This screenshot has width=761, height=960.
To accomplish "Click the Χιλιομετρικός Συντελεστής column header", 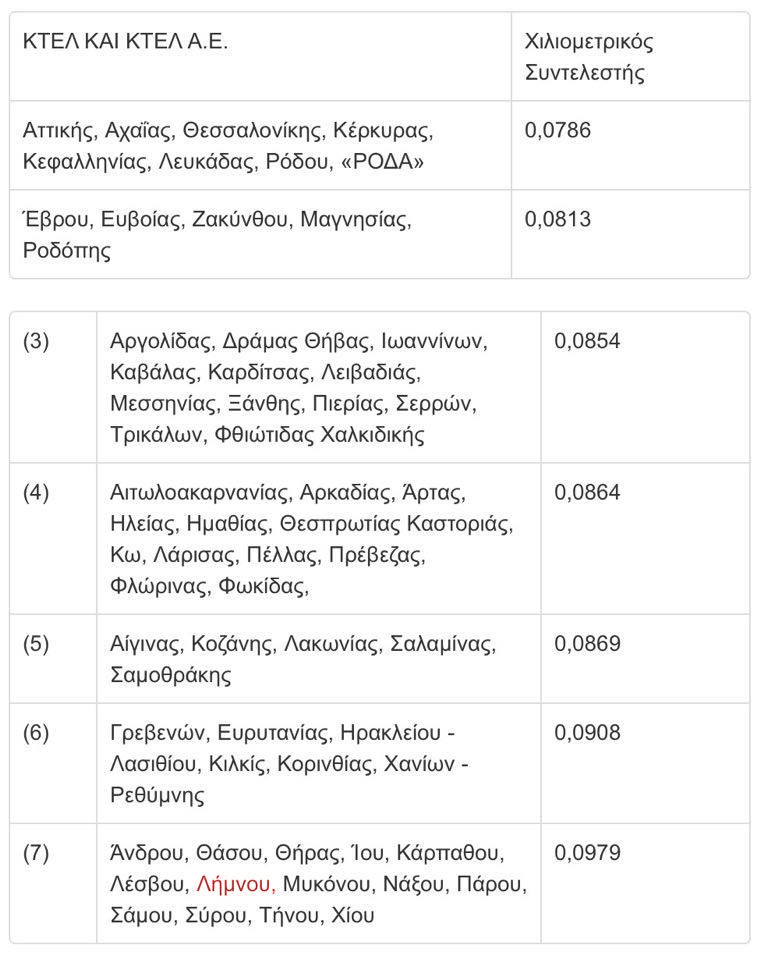I will coord(589,57).
